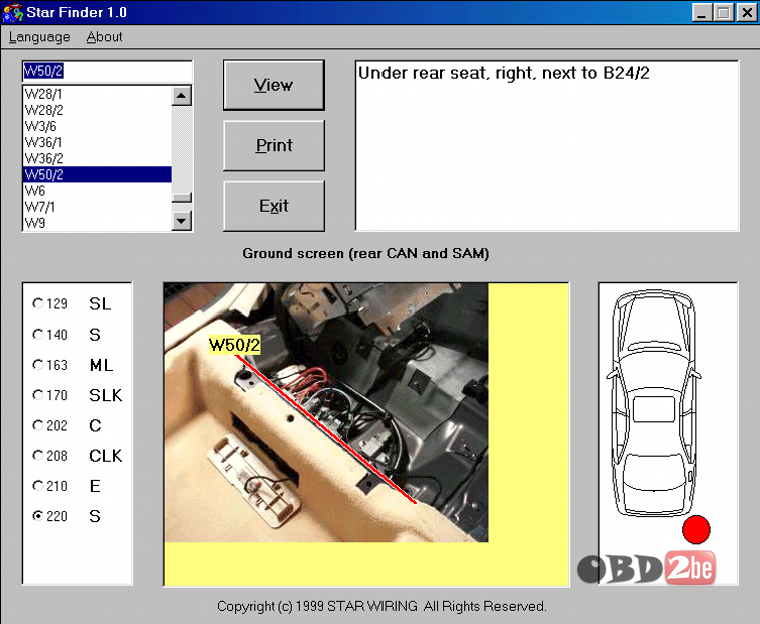Select the 220 S model radio button
The width and height of the screenshot is (760, 624).
pyautogui.click(x=38, y=516)
